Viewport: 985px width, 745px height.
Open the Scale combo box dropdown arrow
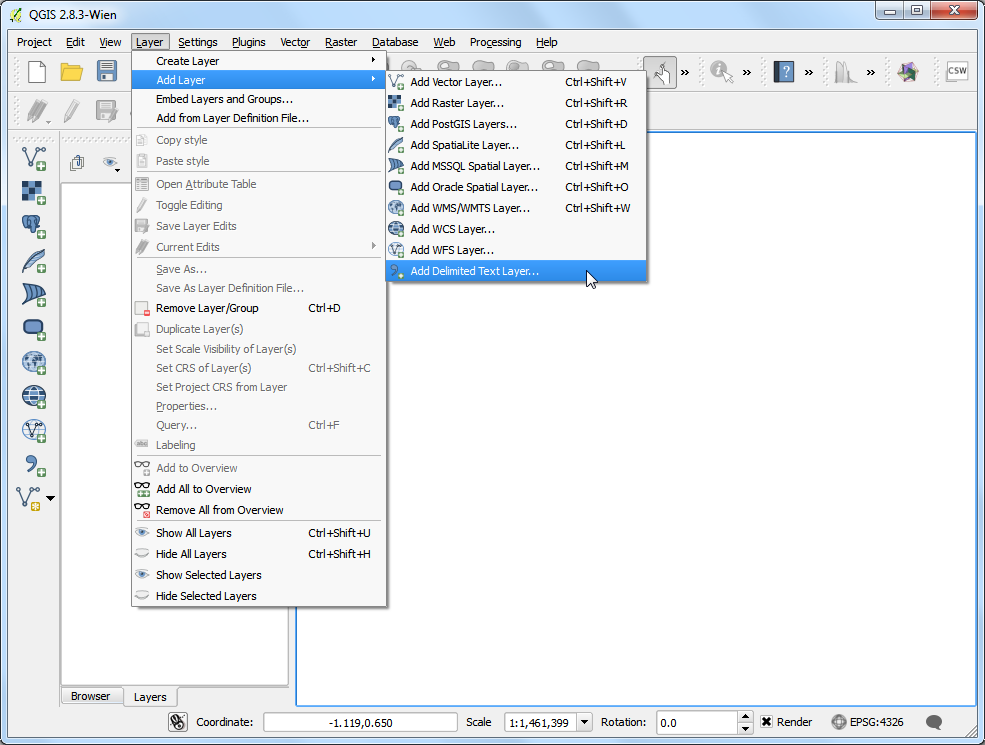(584, 722)
